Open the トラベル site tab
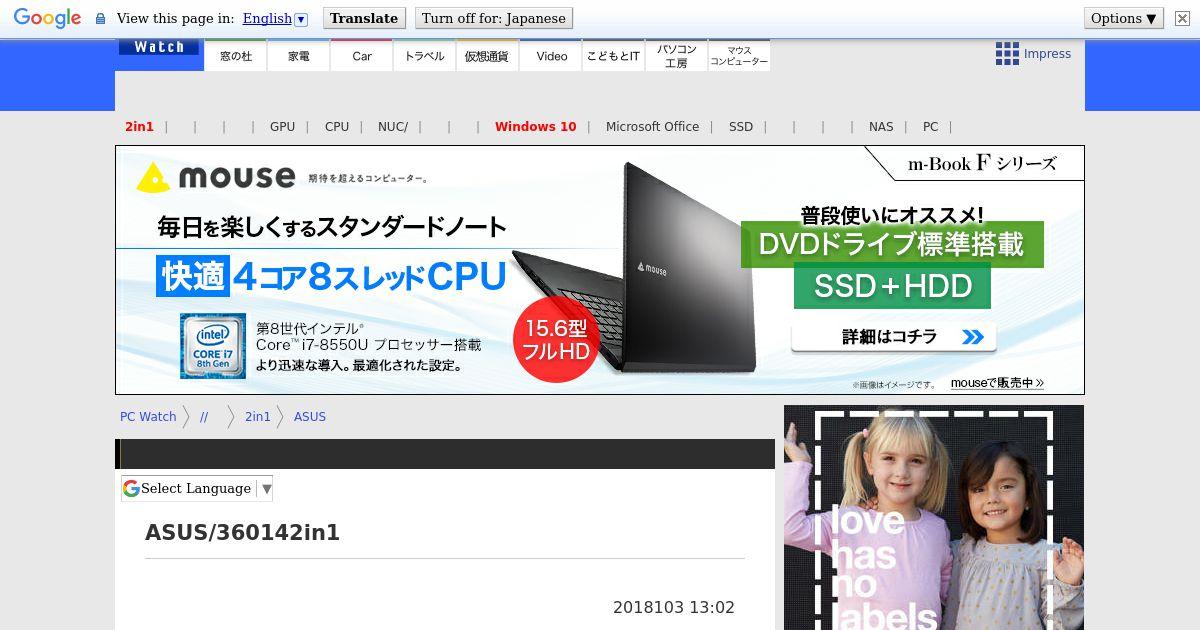The width and height of the screenshot is (1200, 630). (x=425, y=56)
